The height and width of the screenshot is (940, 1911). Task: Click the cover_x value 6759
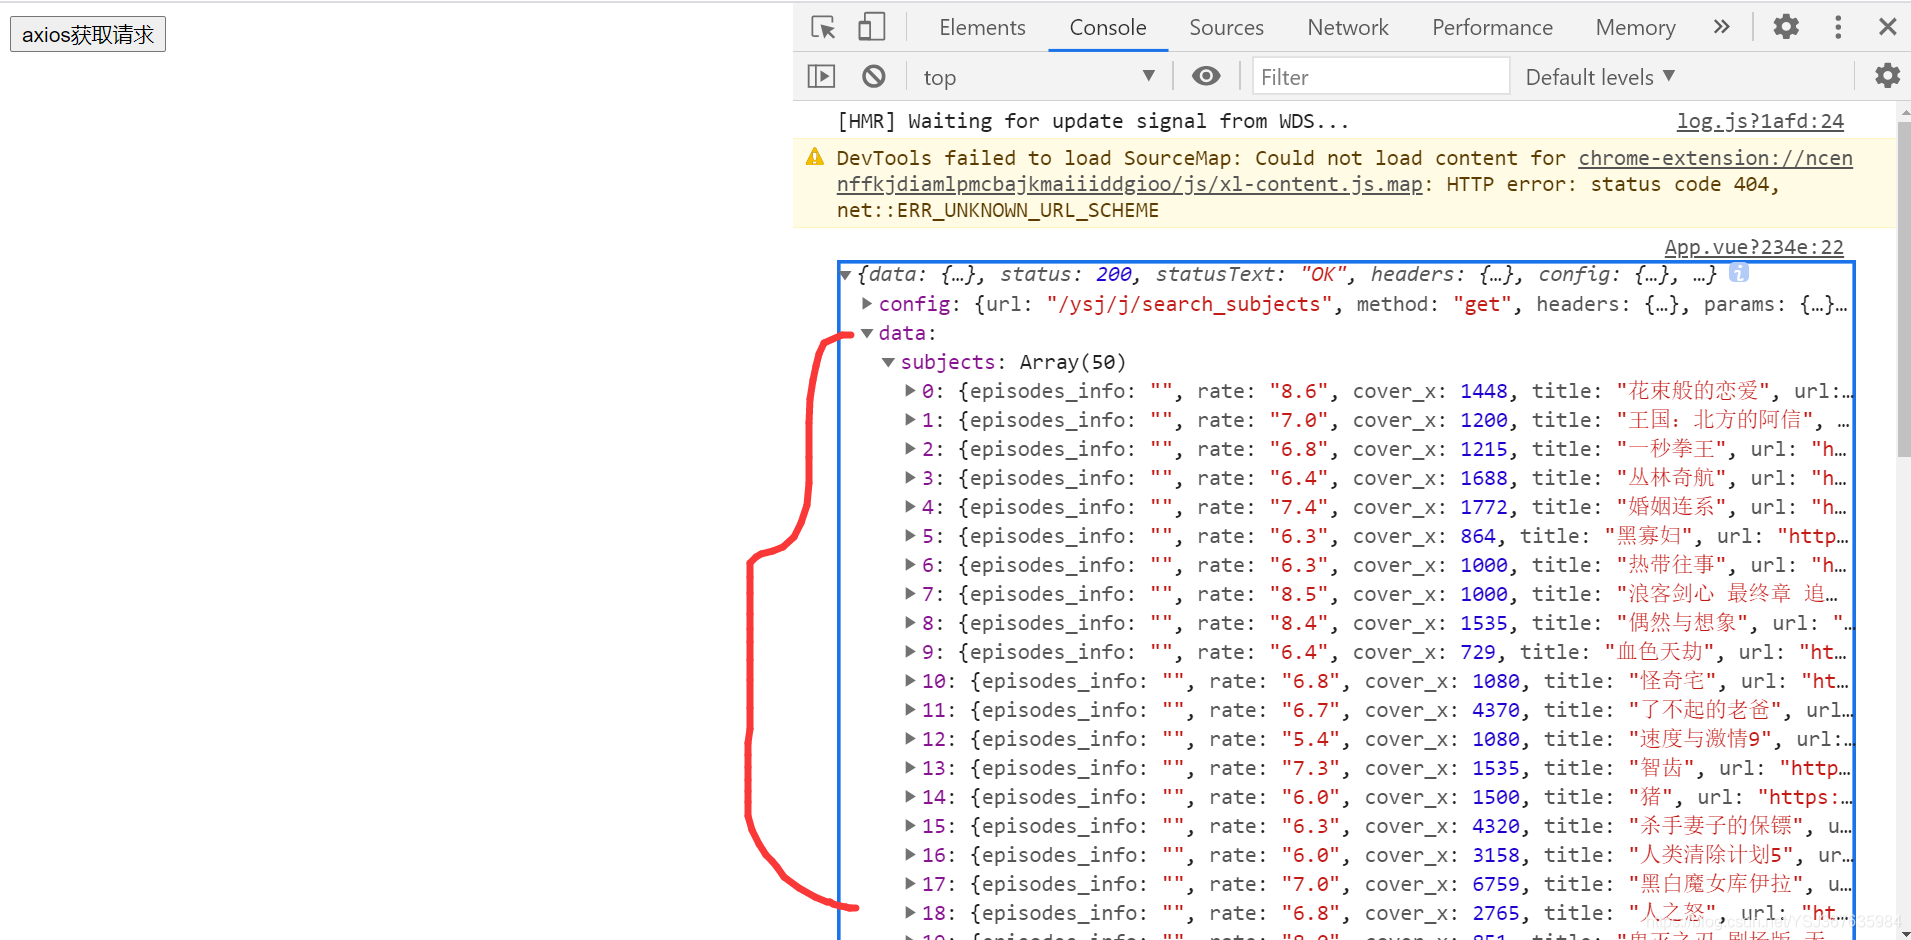[x=1496, y=884]
